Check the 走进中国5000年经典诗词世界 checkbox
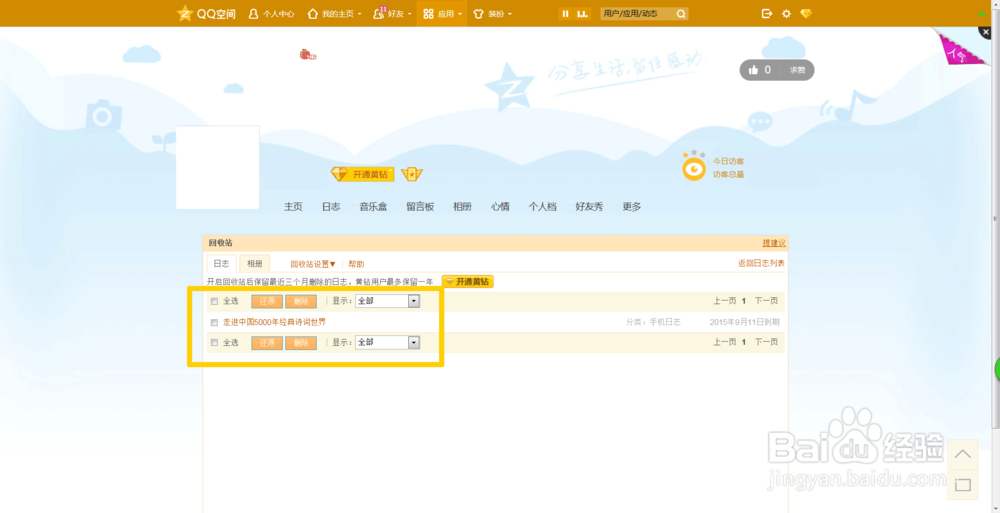The height and width of the screenshot is (513, 1000). 214,322
